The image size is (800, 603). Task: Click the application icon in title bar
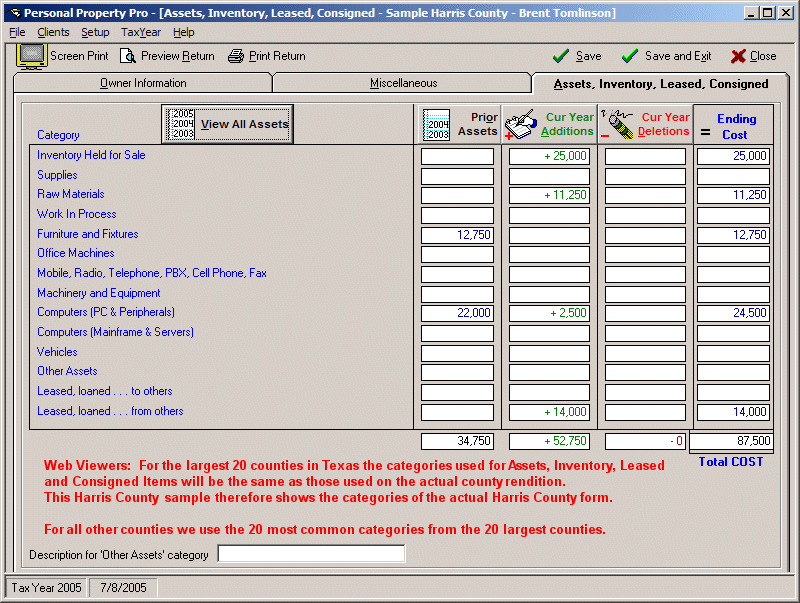tap(16, 13)
